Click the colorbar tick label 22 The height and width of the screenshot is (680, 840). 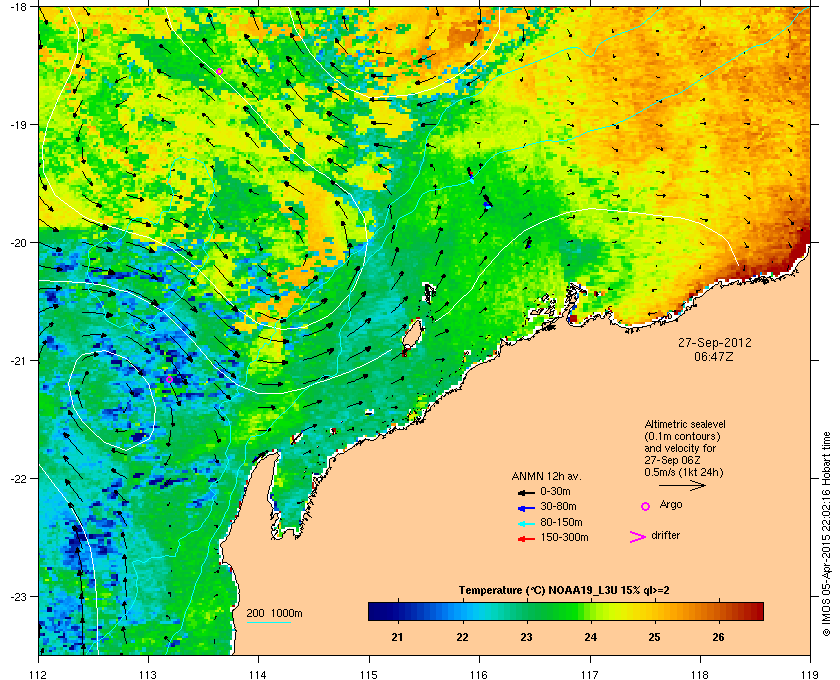[x=462, y=637]
